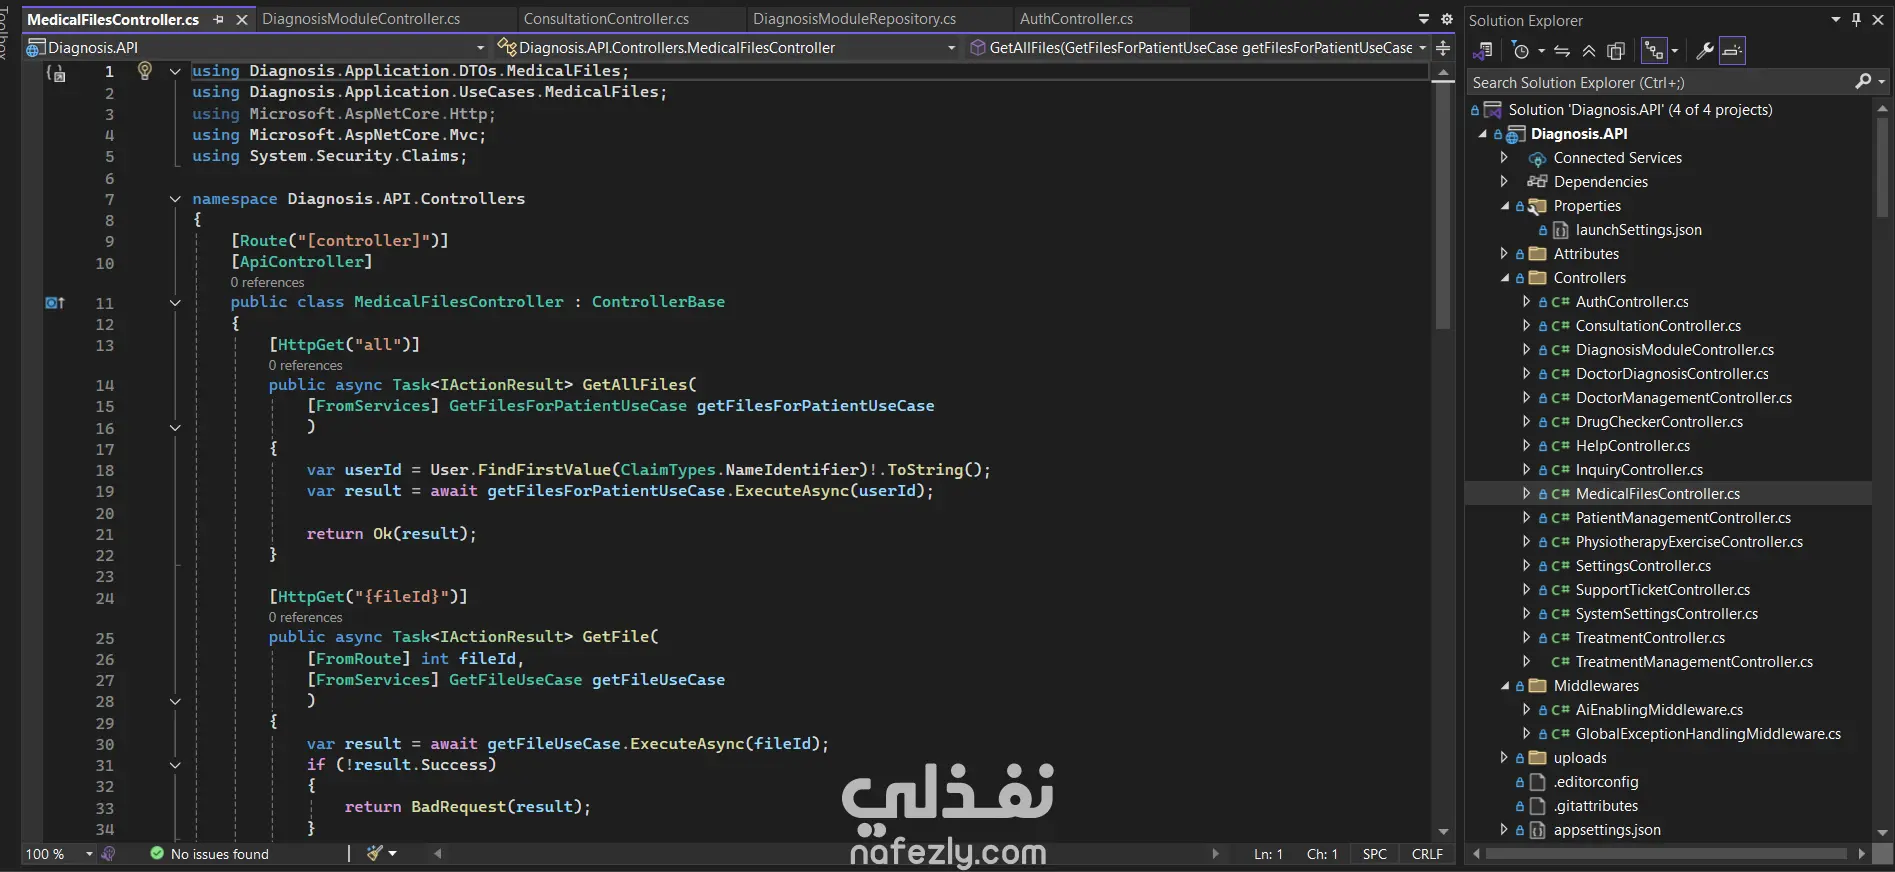The image size is (1895, 872).
Task: Expand the Attributes folder
Action: click(x=1504, y=254)
